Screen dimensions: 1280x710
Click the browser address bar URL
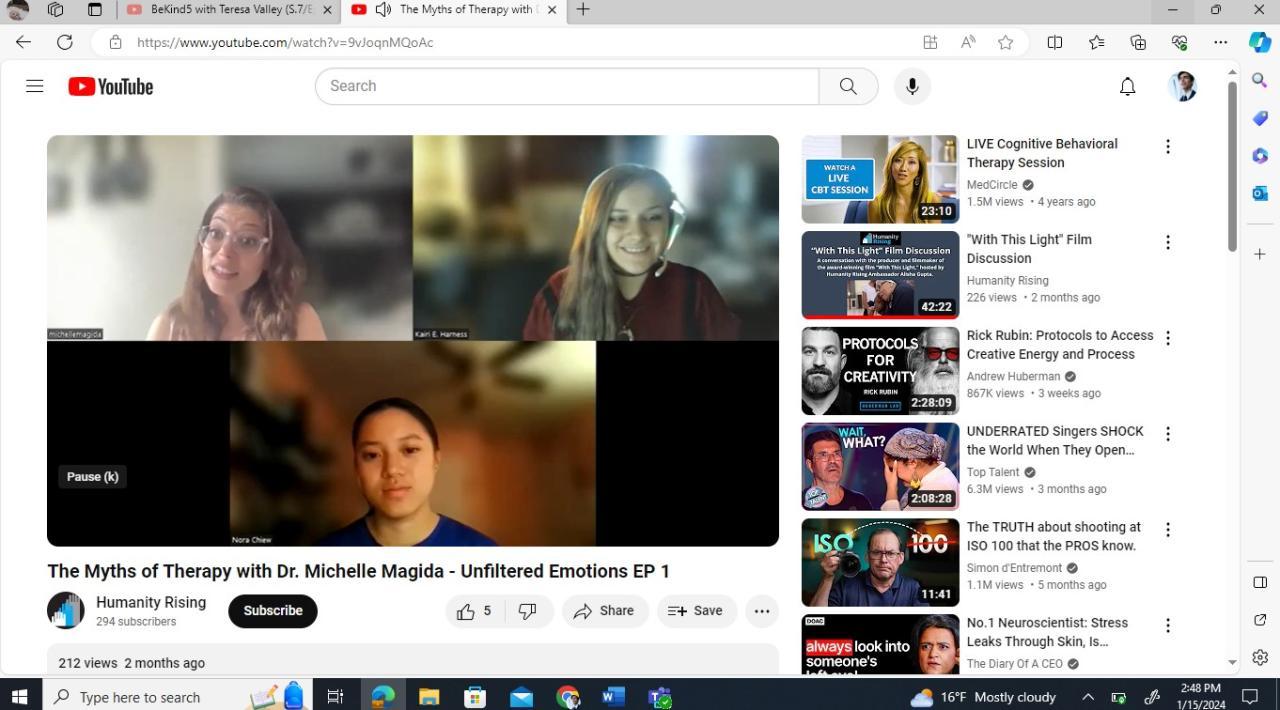pos(285,42)
